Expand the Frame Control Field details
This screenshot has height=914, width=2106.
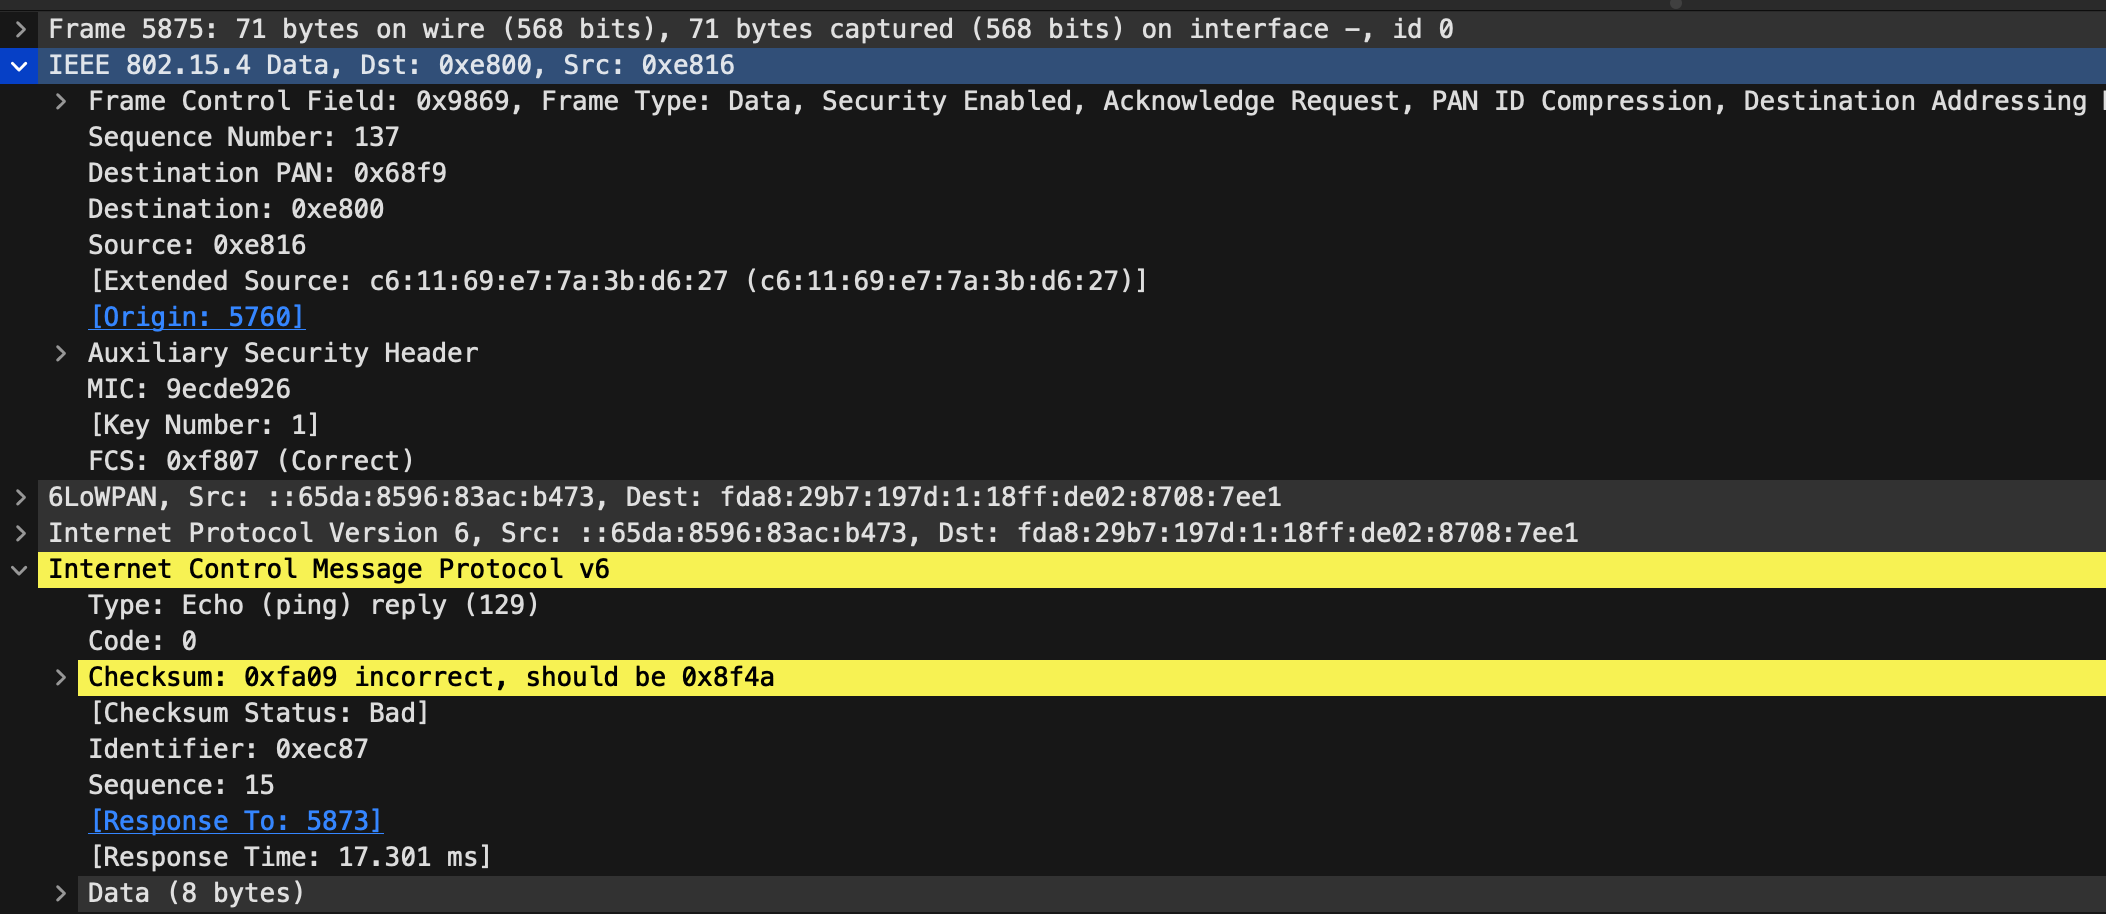pos(61,100)
